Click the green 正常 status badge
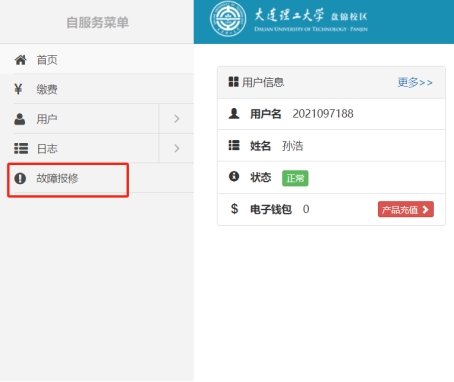The image size is (454, 382). click(x=295, y=178)
